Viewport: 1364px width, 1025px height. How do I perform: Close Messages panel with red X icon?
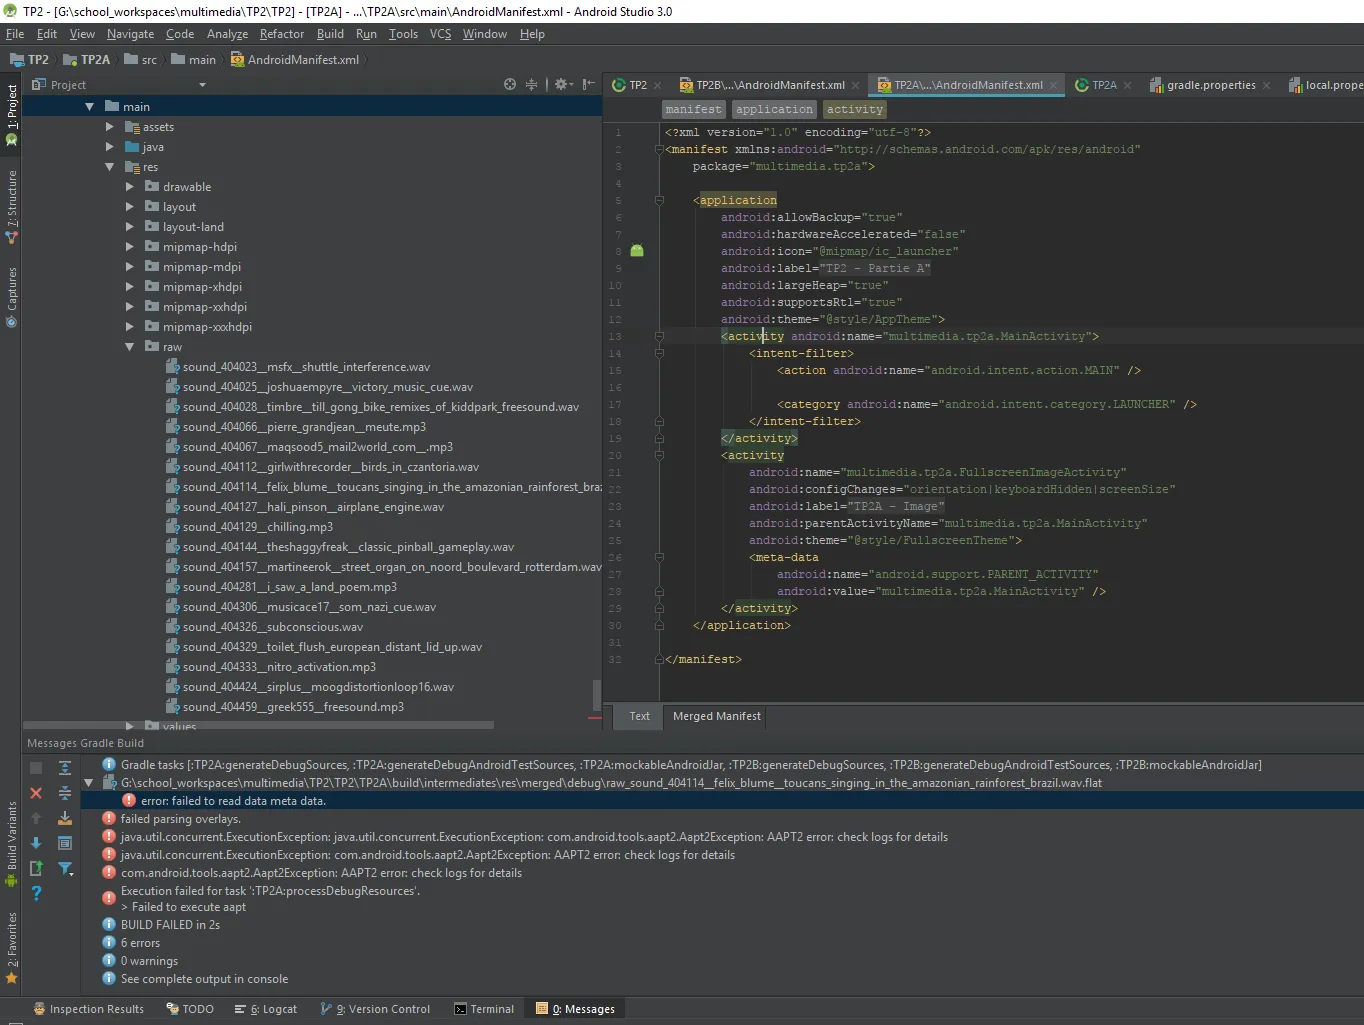36,793
